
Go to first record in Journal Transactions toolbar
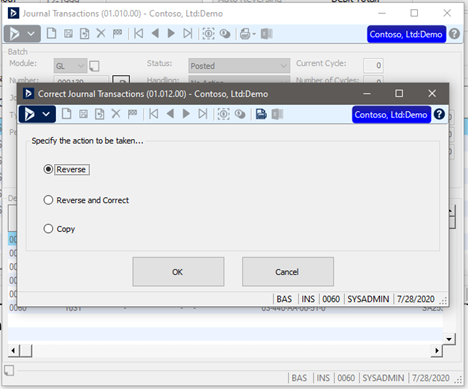point(139,34)
